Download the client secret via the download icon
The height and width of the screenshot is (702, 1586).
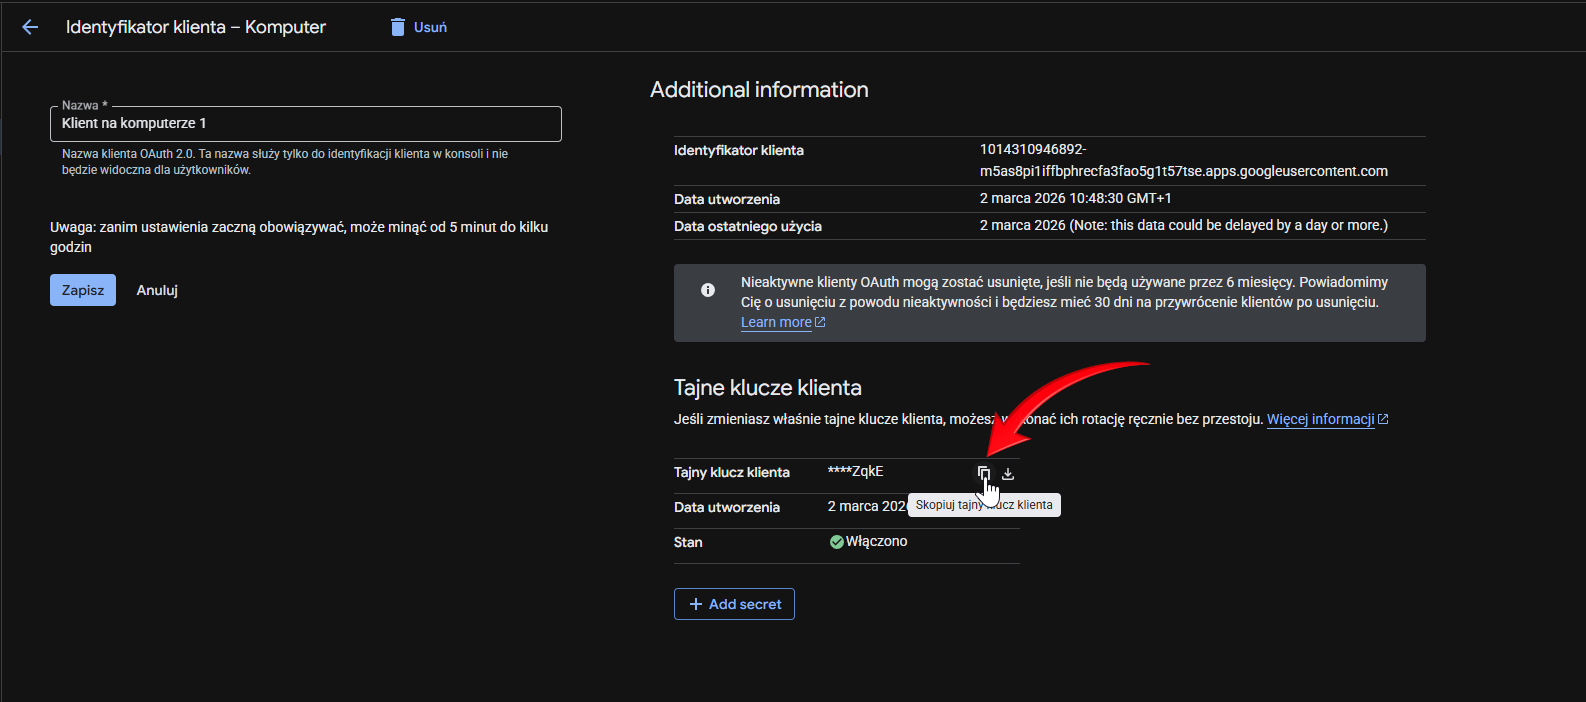[1008, 474]
